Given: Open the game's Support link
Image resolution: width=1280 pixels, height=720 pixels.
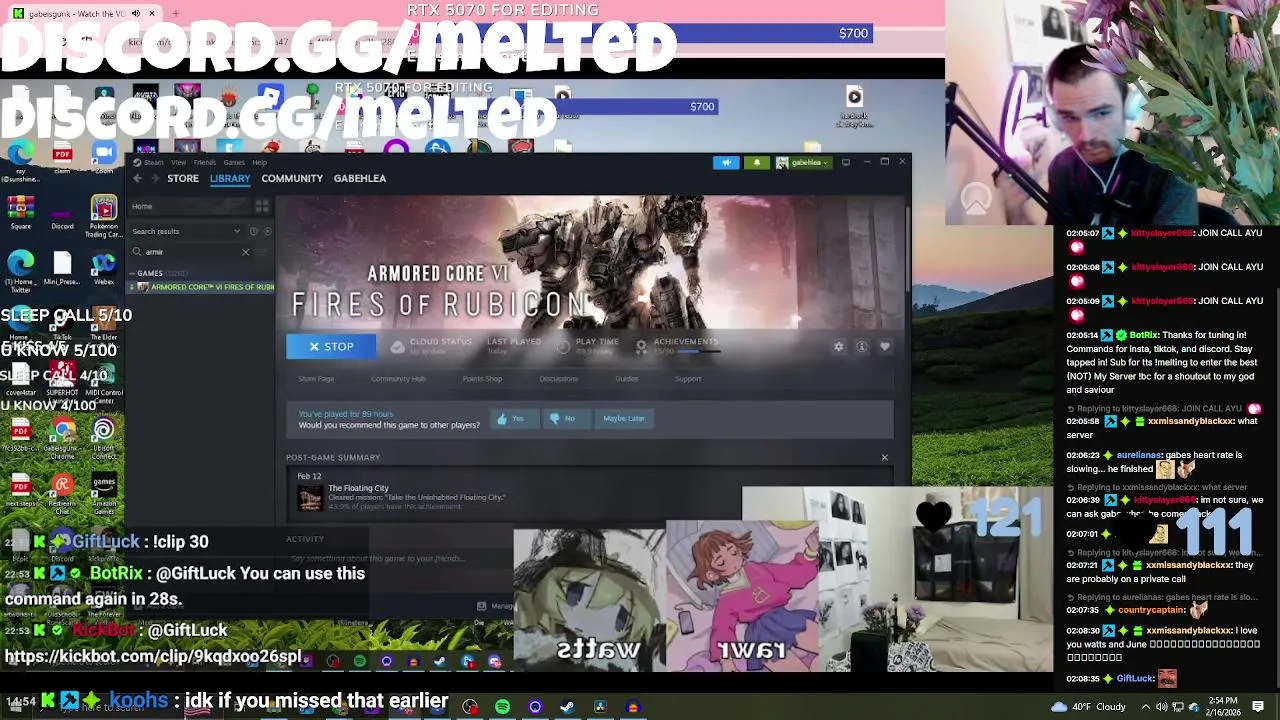Looking at the screenshot, I should [688, 379].
